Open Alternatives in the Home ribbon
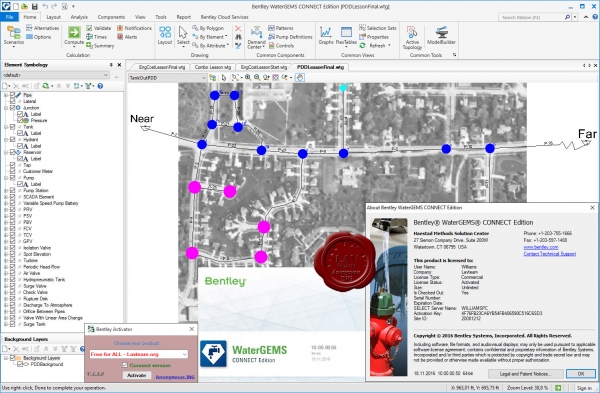Image resolution: width=600 pixels, height=393 pixels. (42, 28)
